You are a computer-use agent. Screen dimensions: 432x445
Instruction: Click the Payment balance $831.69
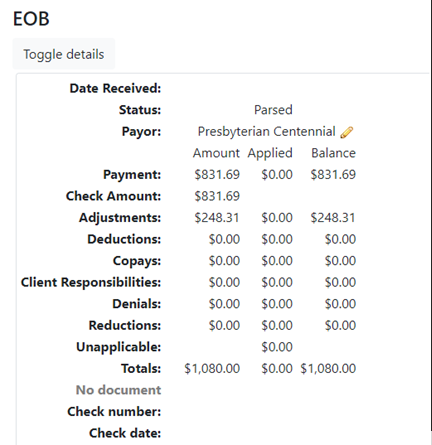(333, 174)
